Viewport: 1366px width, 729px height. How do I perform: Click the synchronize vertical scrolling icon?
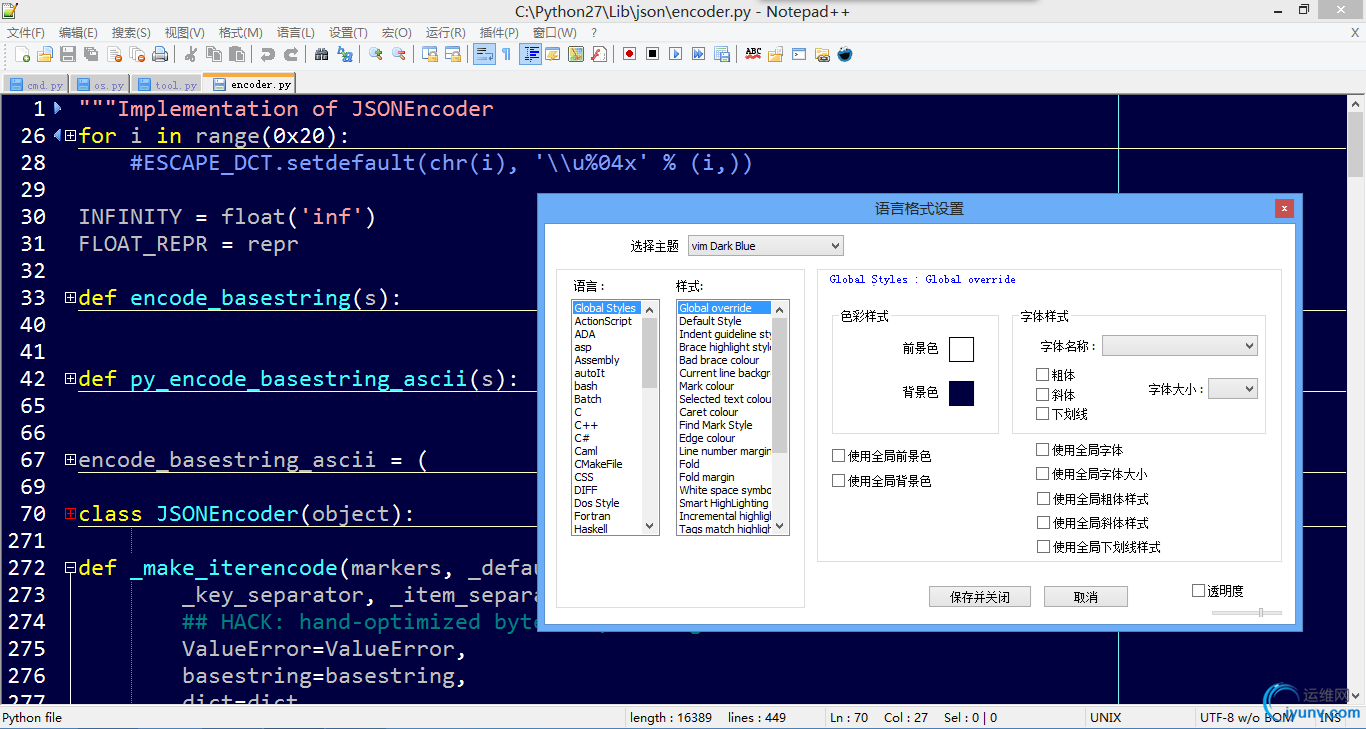[x=429, y=54]
